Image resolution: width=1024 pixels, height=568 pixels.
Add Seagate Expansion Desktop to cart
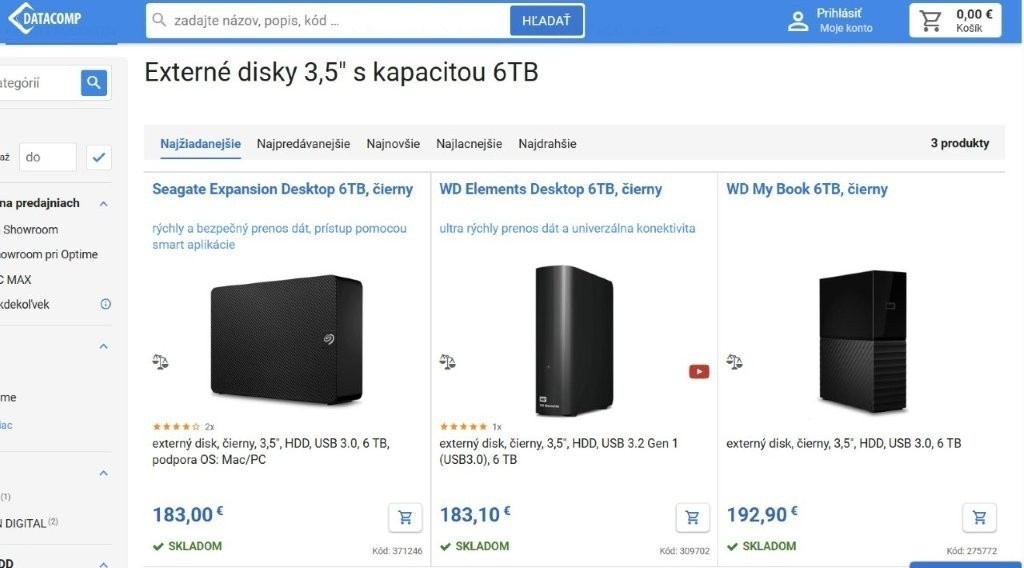click(x=405, y=517)
